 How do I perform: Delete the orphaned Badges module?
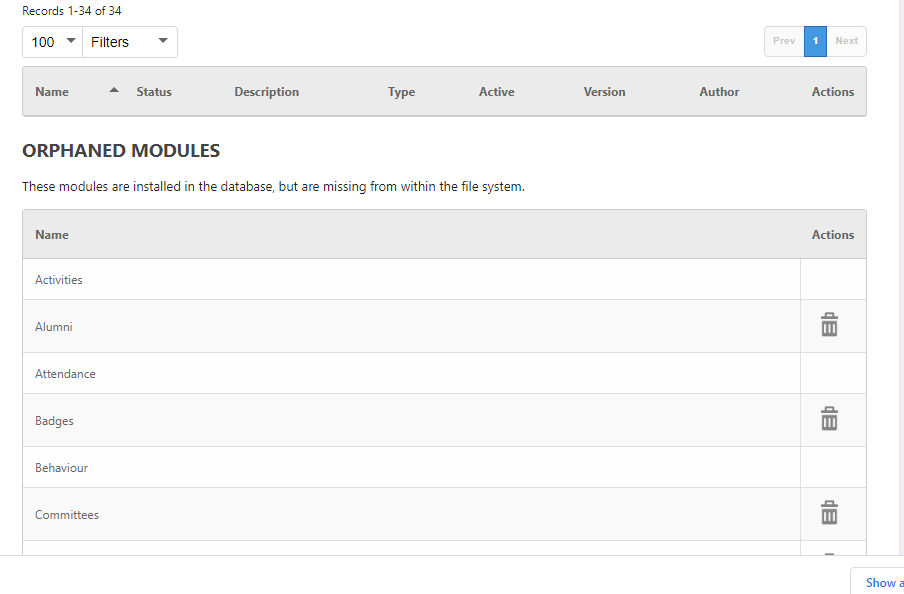point(829,419)
